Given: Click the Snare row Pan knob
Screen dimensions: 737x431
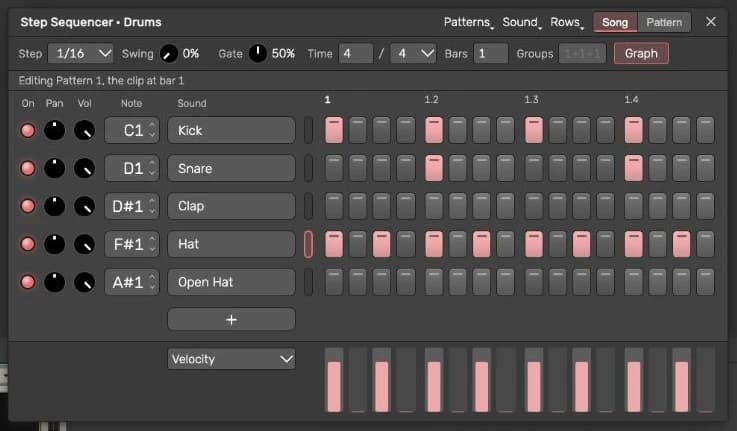Looking at the screenshot, I should click(55, 168).
